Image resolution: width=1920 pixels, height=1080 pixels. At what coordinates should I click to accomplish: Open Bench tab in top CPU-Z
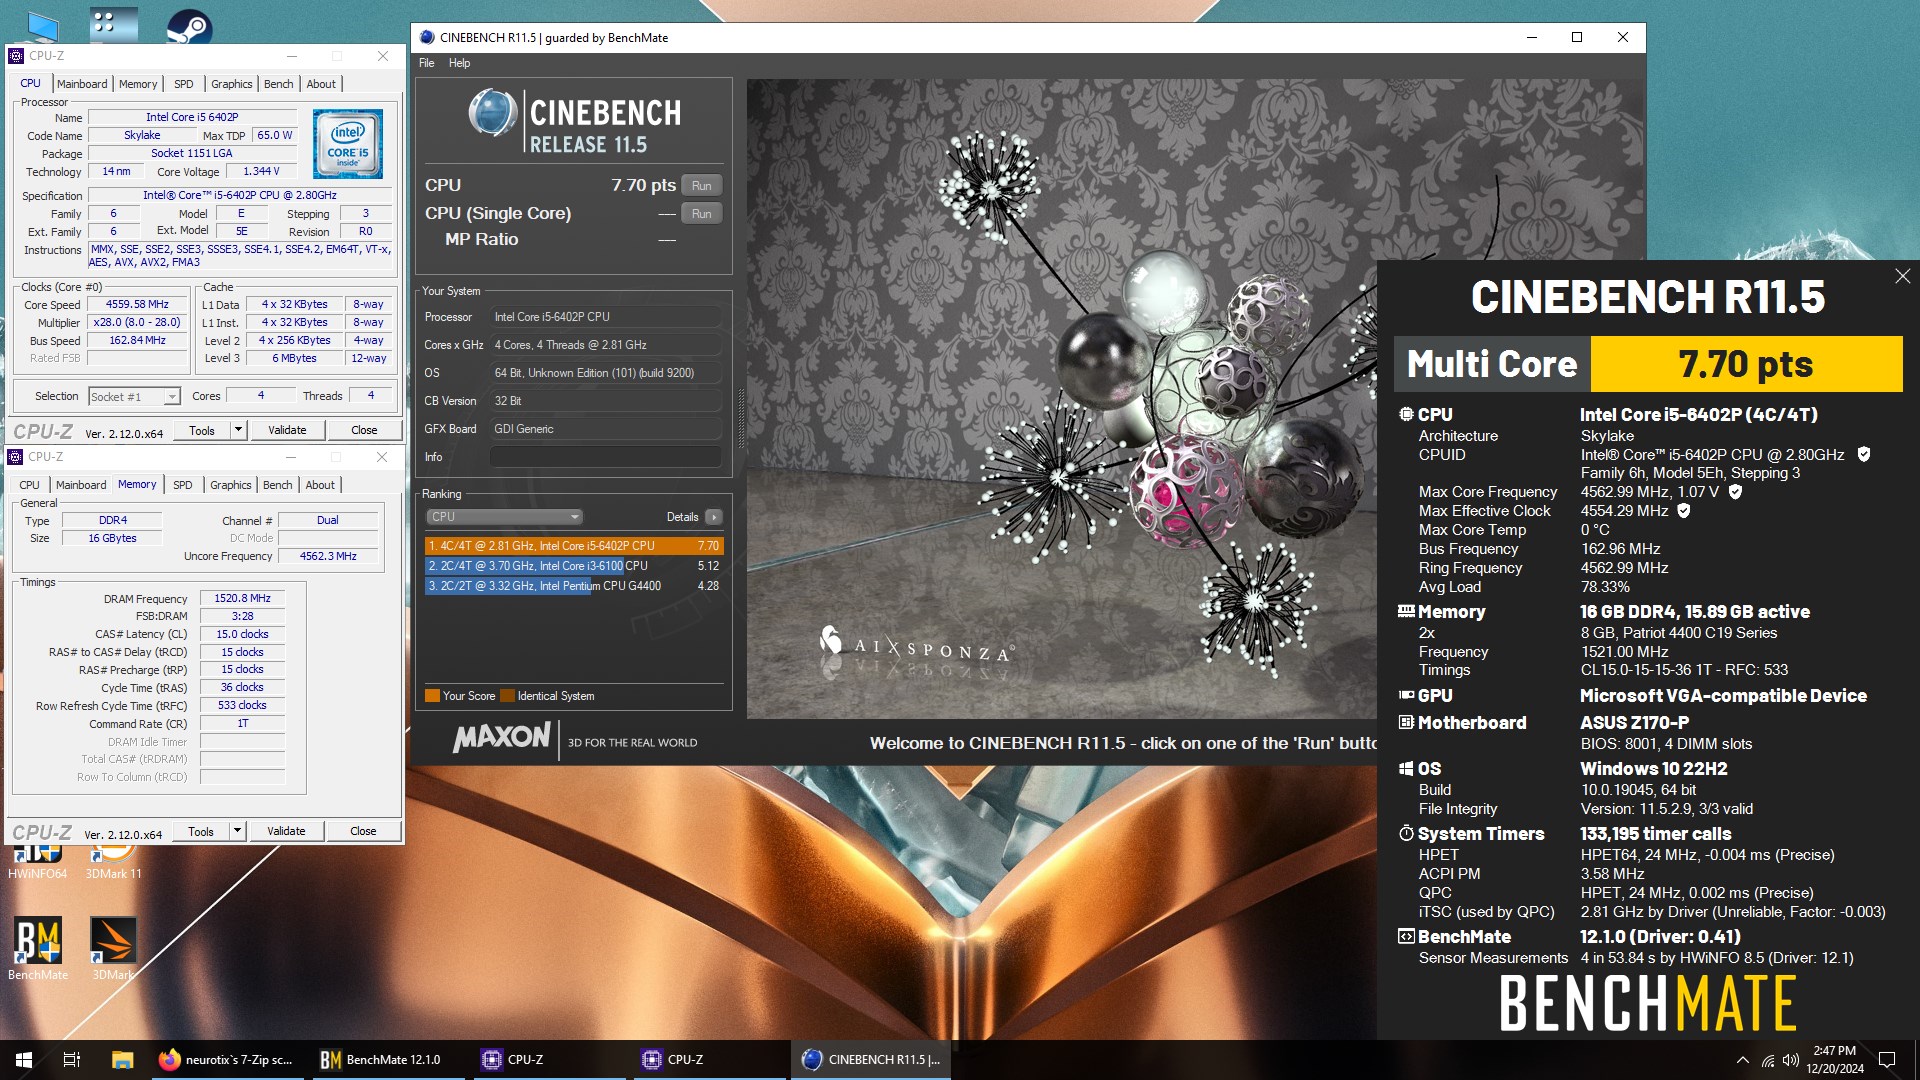tap(279, 84)
